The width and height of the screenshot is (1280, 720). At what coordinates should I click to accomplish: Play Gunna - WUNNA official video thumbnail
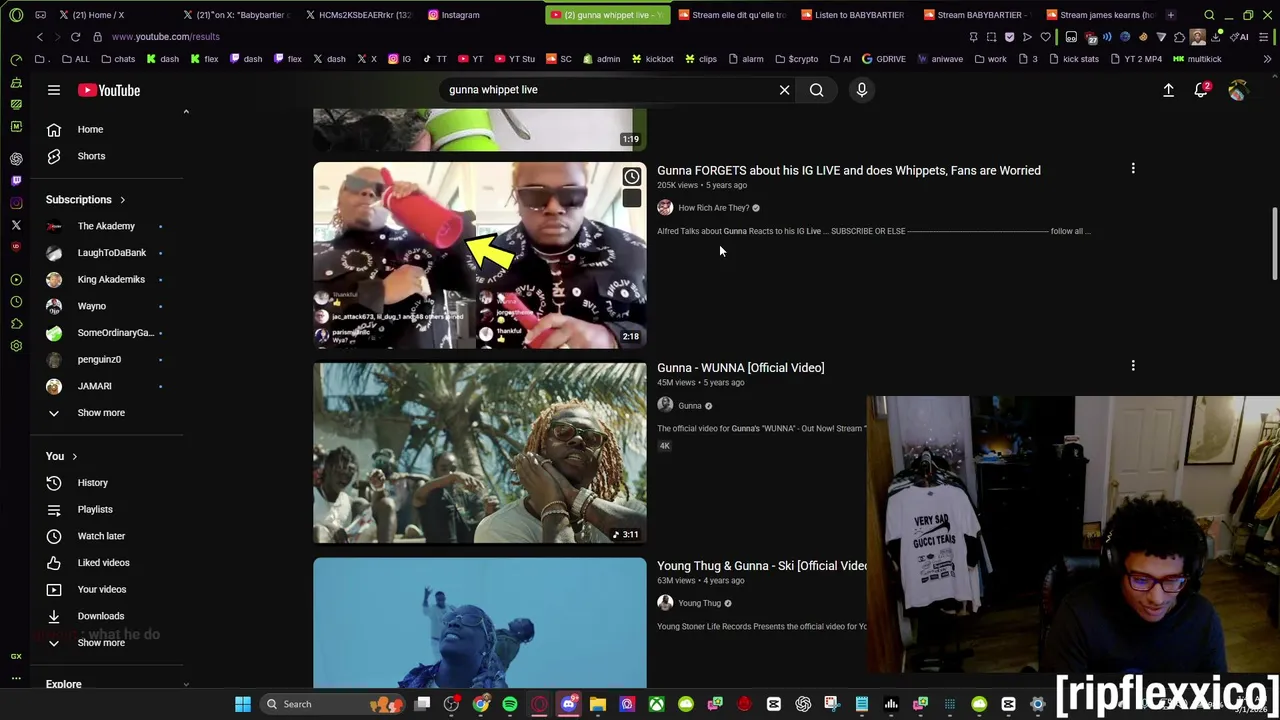pyautogui.click(x=480, y=453)
